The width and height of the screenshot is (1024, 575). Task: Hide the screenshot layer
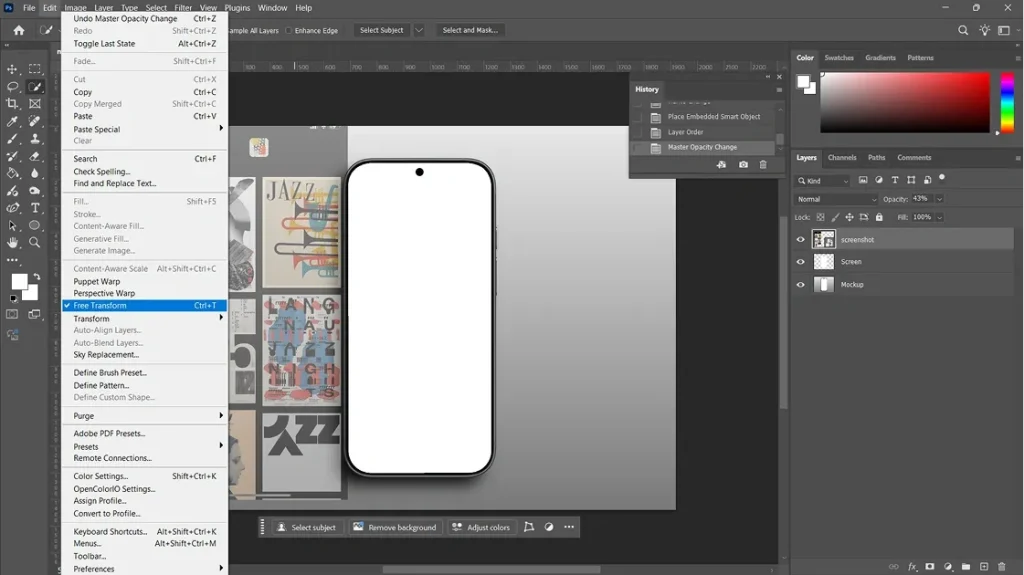coord(800,240)
